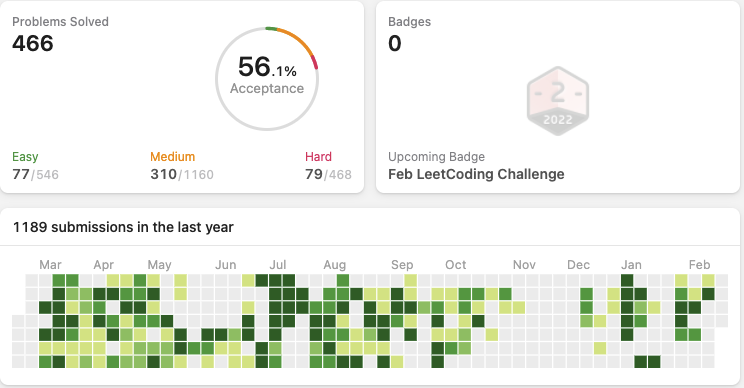Click the 1189 submissions heading

(123, 227)
